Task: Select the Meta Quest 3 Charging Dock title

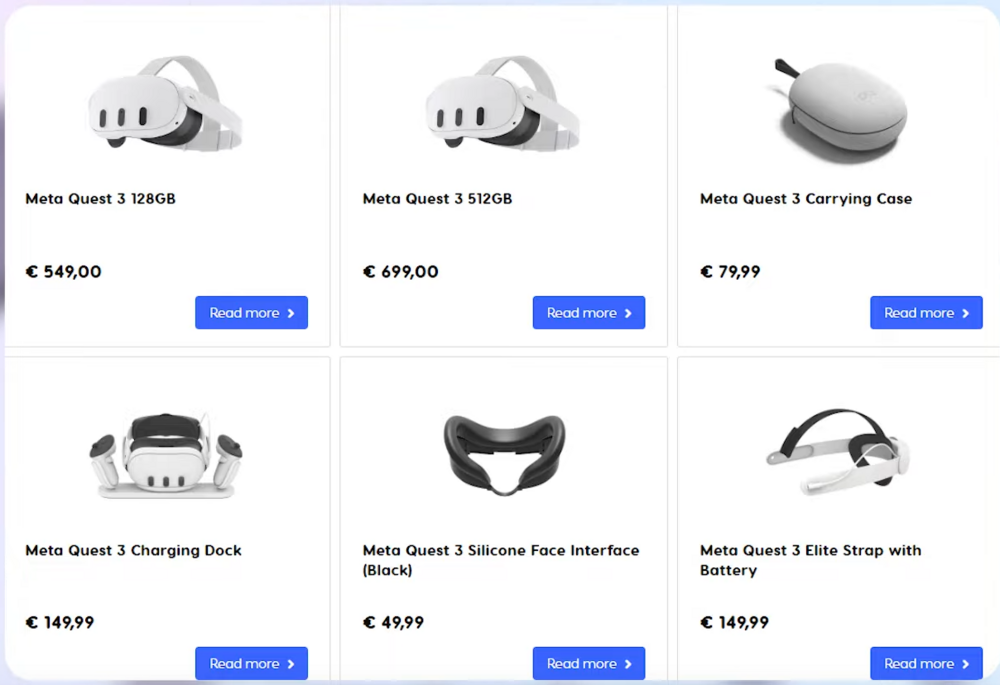Action: 133,551
